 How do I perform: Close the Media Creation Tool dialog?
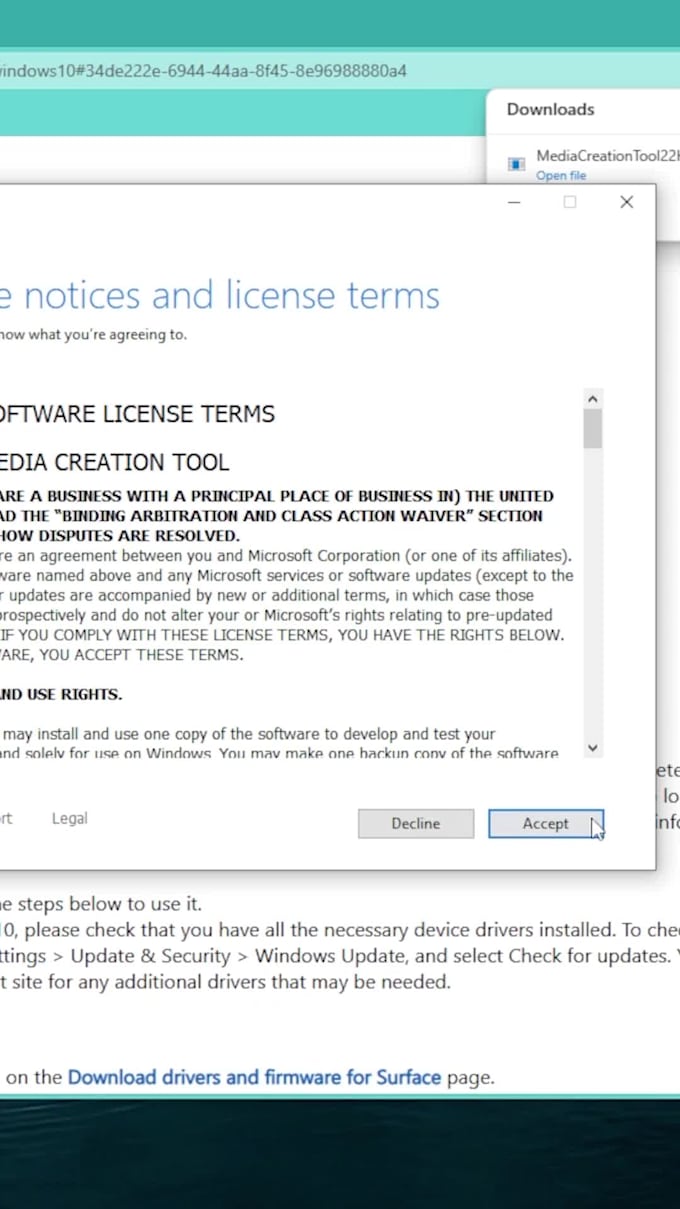tap(627, 202)
